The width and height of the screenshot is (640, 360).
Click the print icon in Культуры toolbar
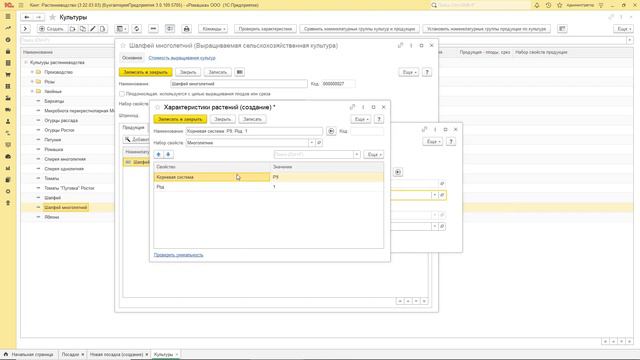187,29
